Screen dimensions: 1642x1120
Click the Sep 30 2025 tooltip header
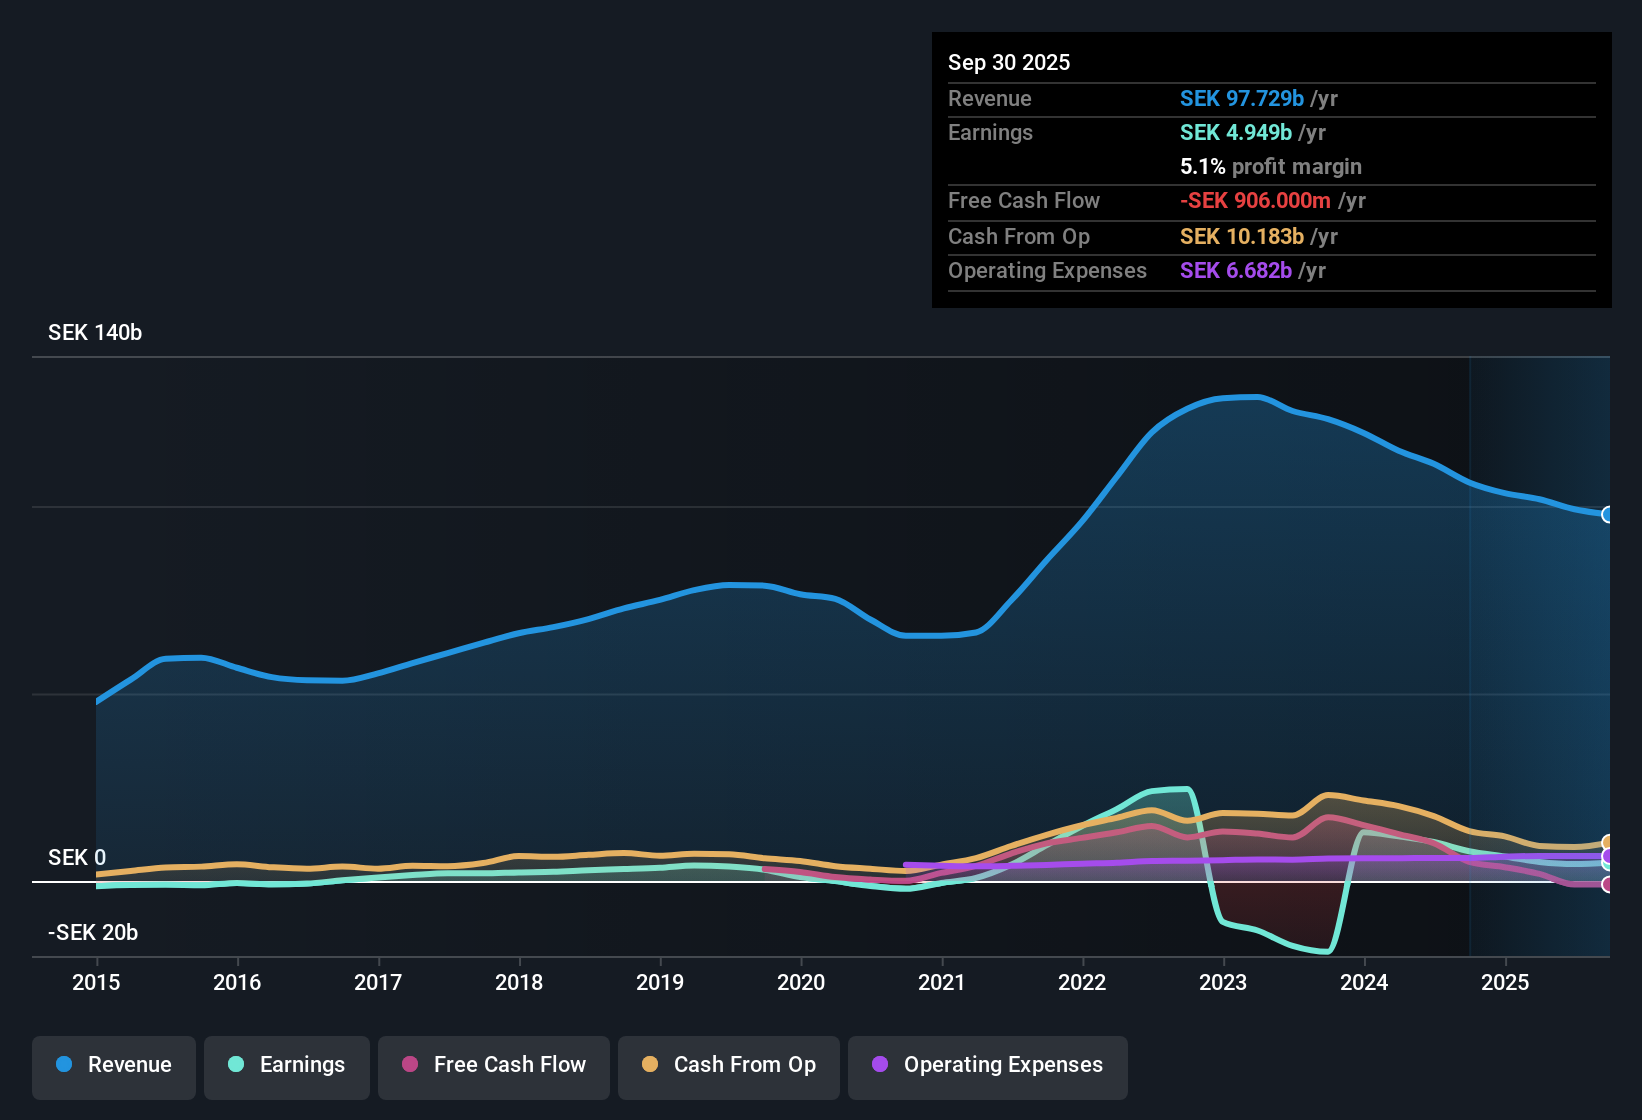(1009, 62)
